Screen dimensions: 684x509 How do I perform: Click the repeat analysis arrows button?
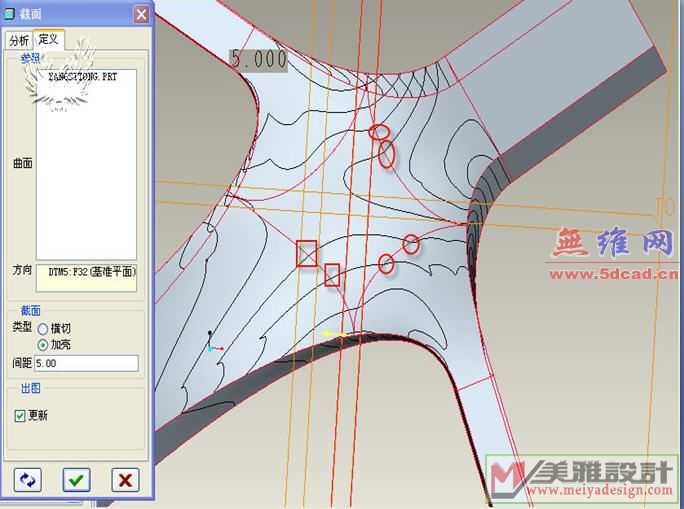(x=27, y=480)
